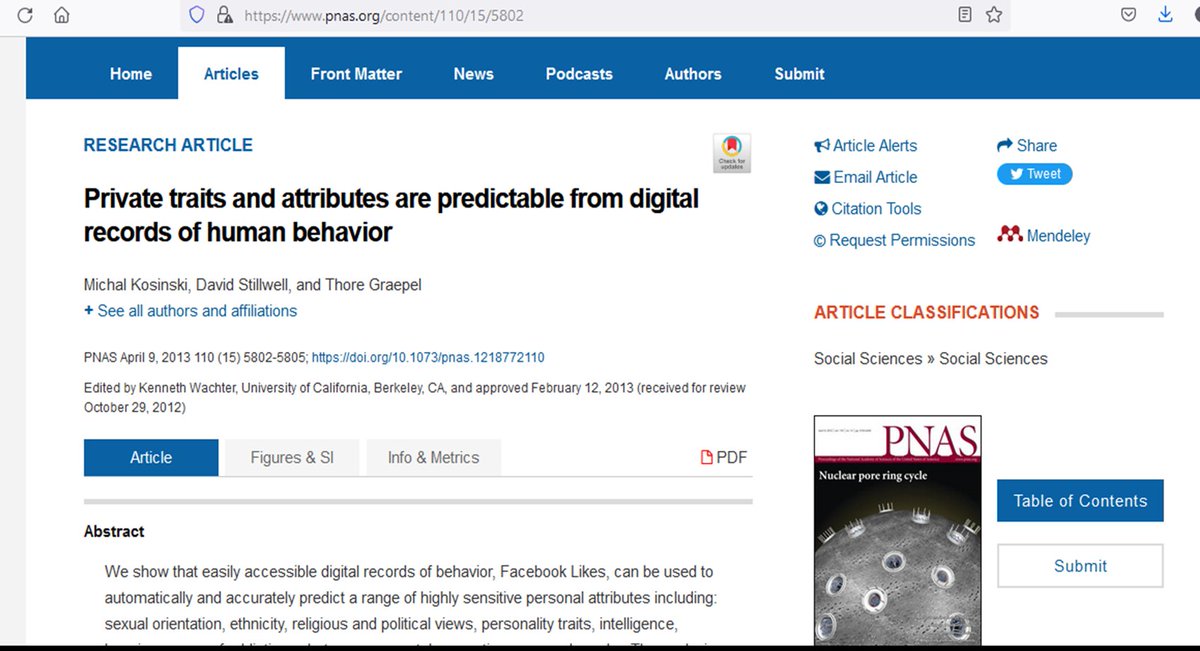Open the Authors menu item
Screen dimensions: 1200x651
693,73
